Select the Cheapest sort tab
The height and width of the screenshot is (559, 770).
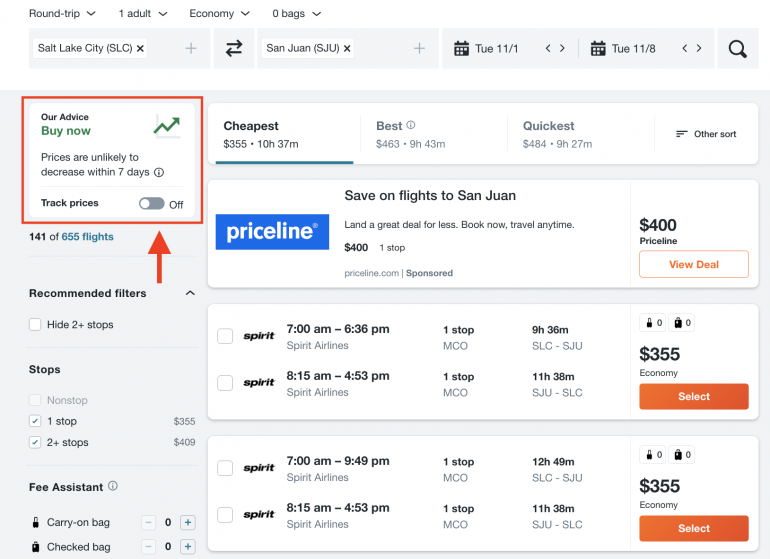[280, 134]
